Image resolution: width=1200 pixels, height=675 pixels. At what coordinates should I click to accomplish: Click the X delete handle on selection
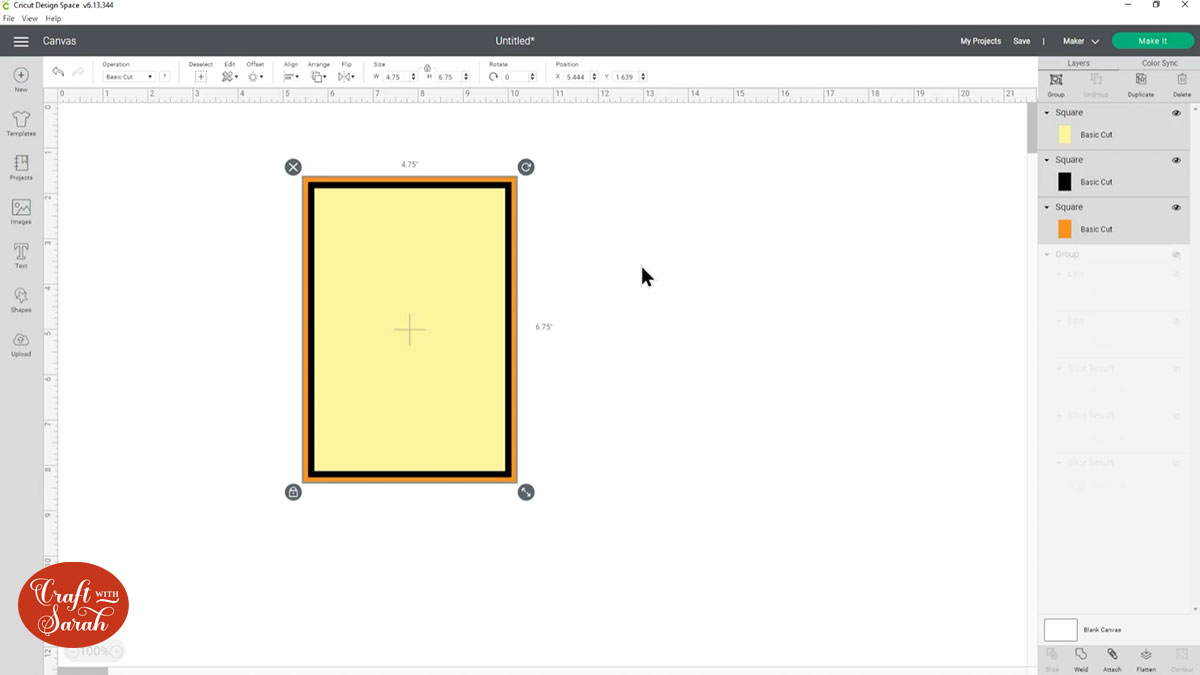(x=293, y=167)
